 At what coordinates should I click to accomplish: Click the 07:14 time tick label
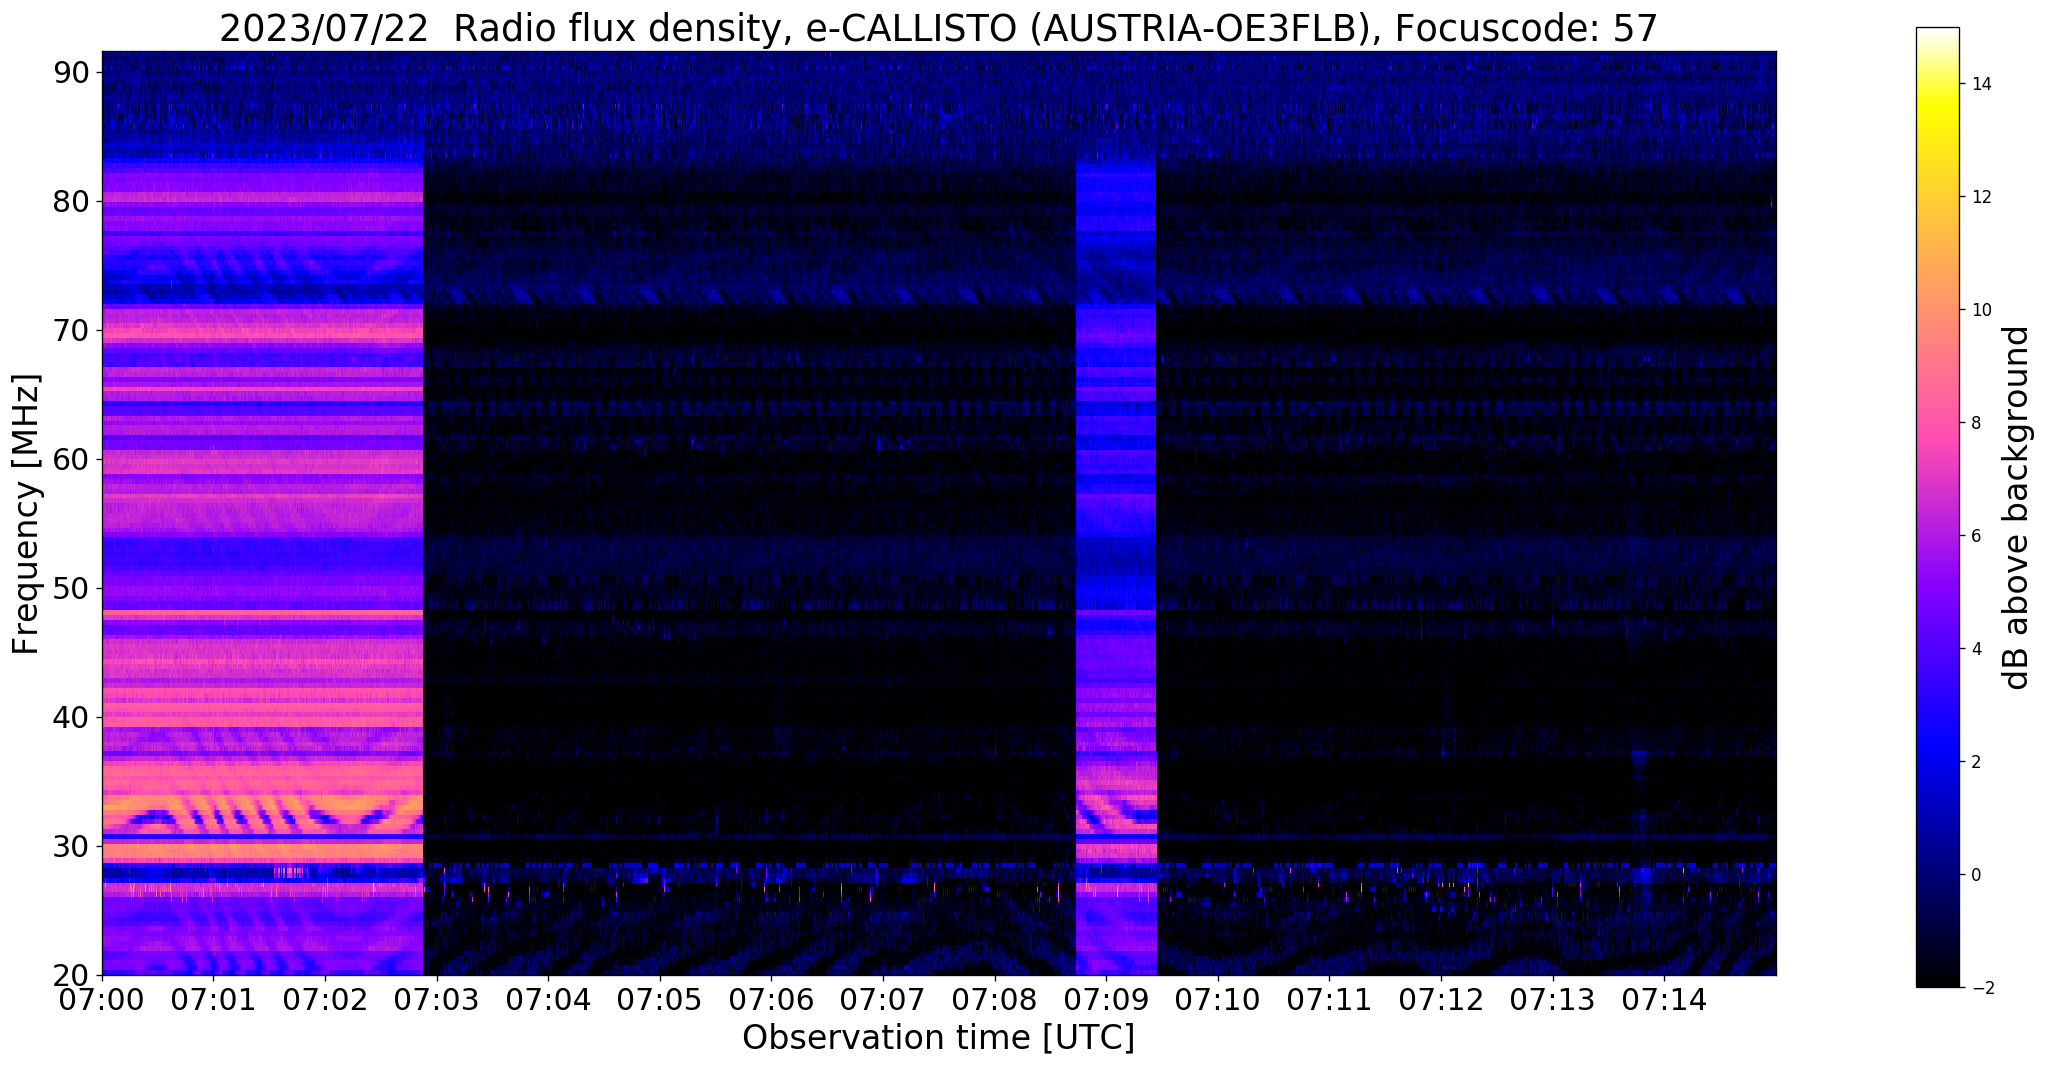1664,1000
